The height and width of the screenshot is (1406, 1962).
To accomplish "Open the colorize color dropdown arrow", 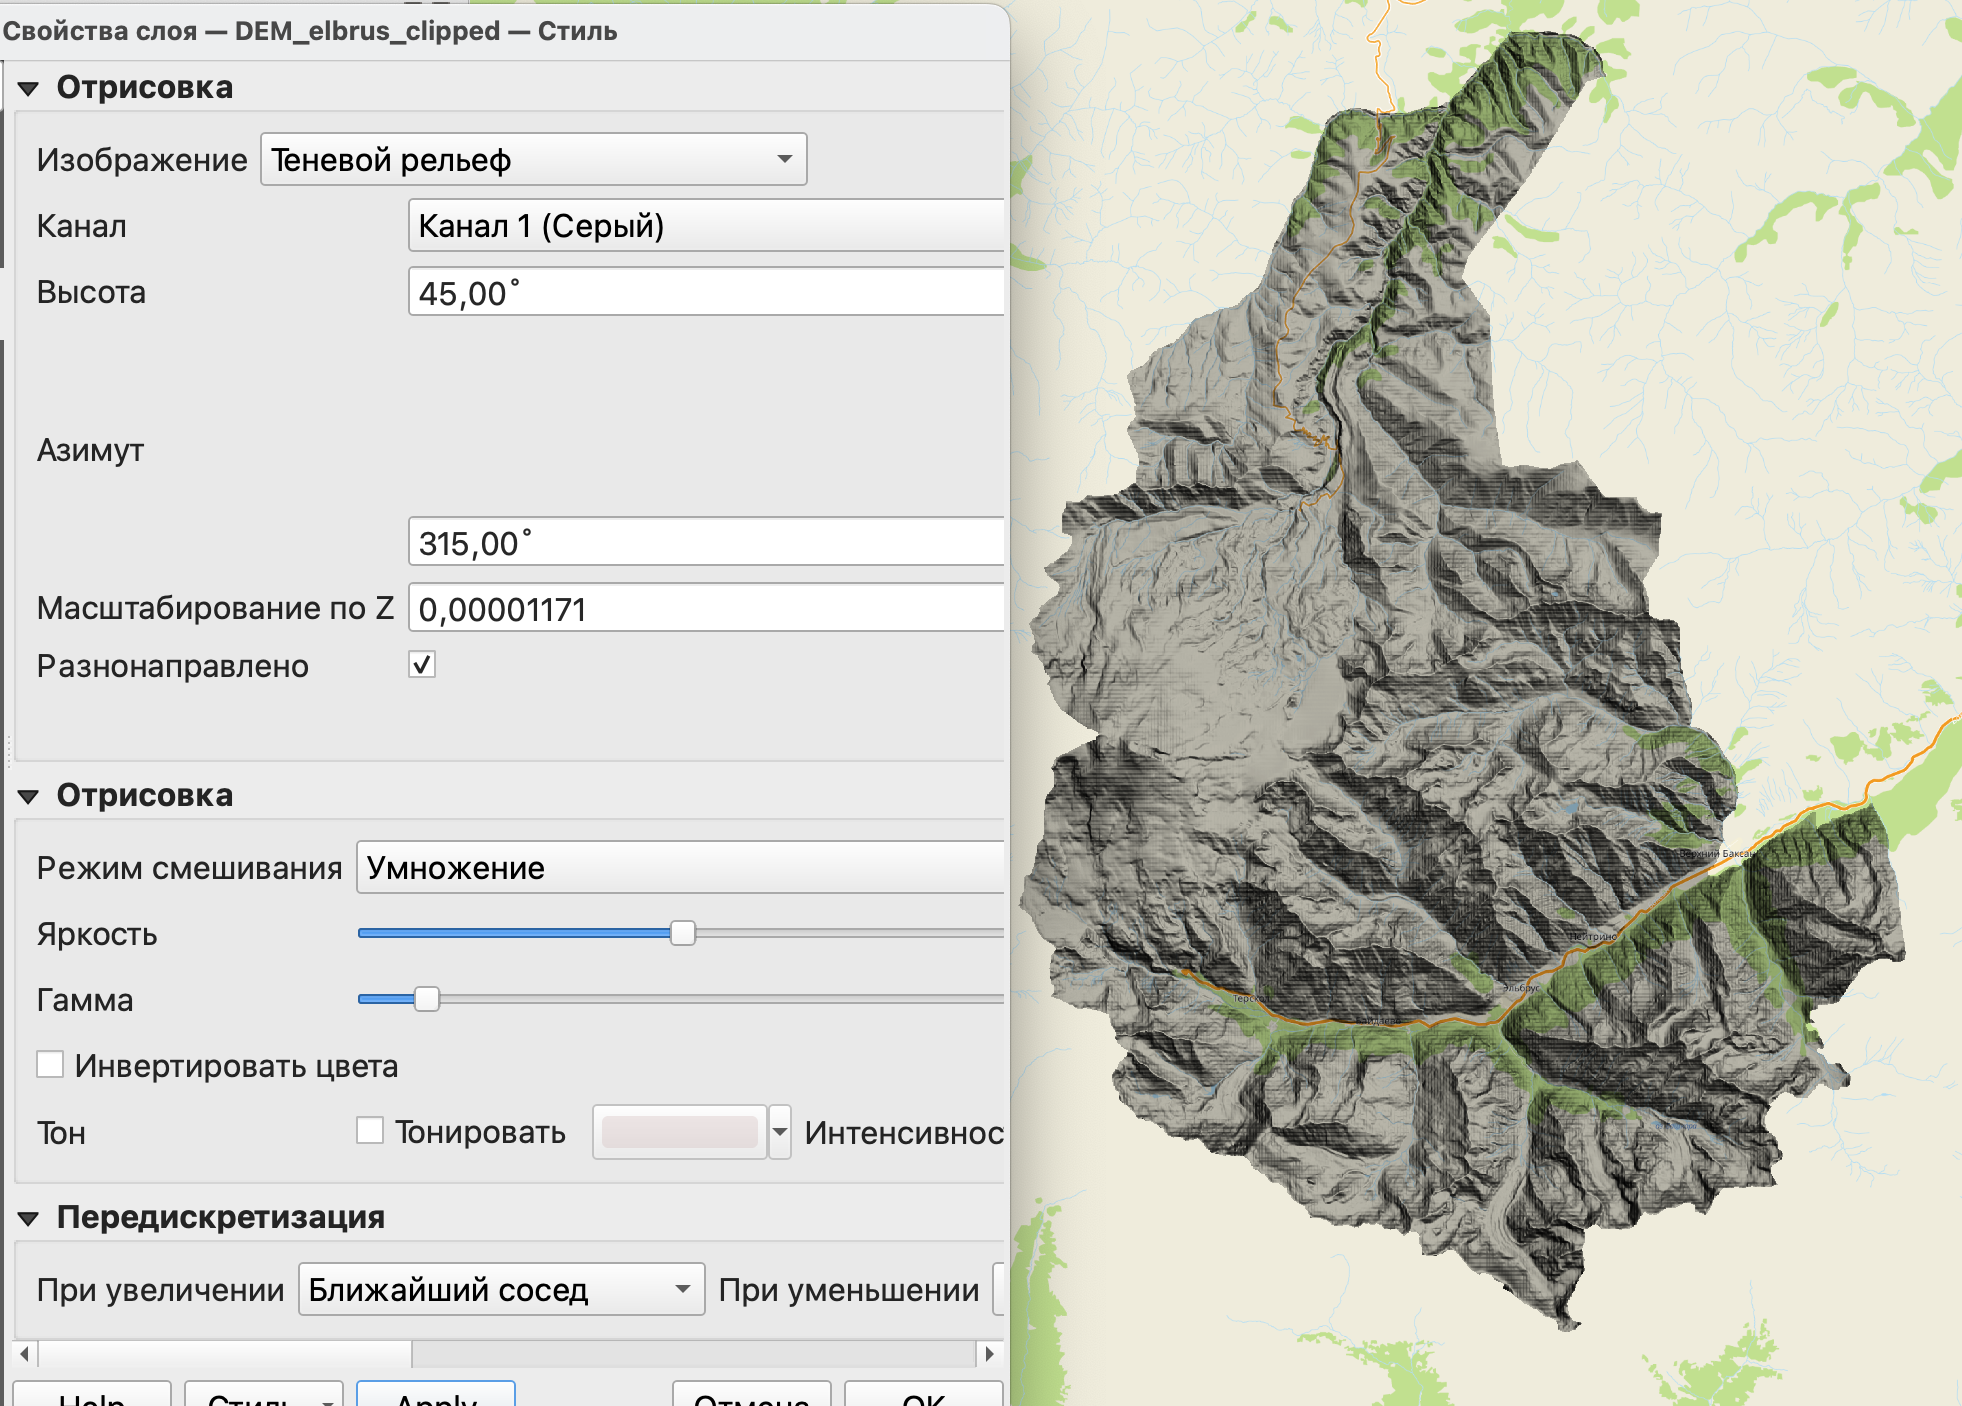I will [780, 1132].
